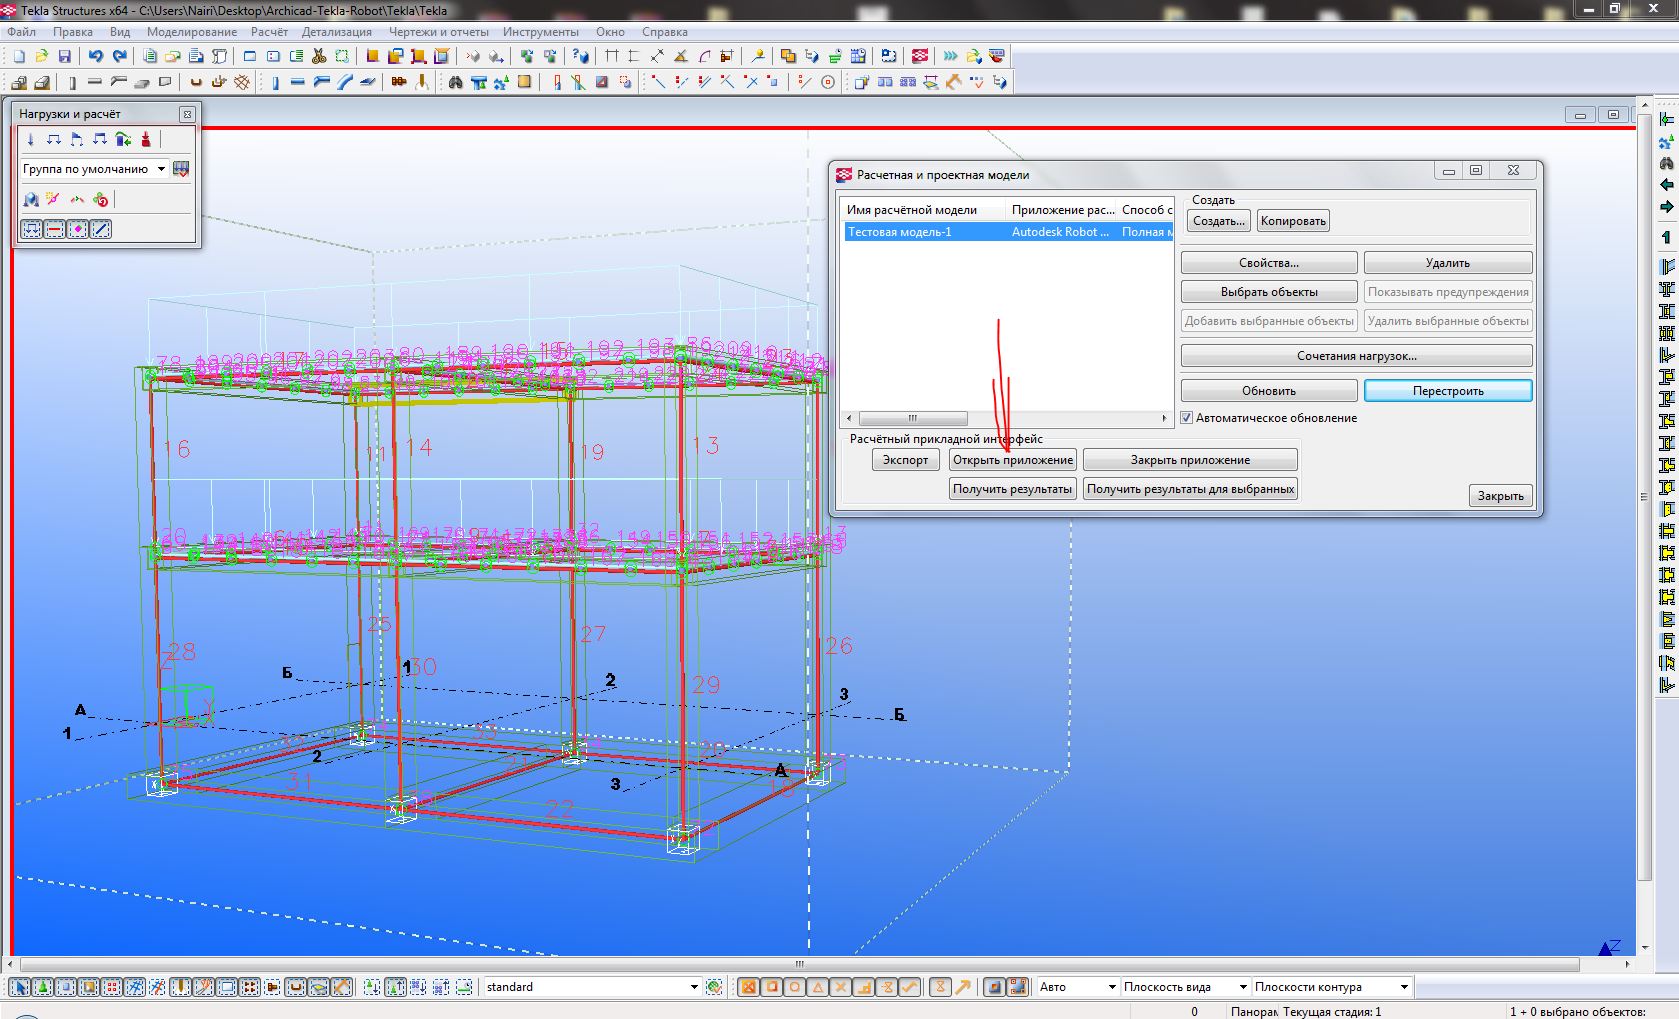Click the analysis models icon in loads panel
1679x1019 pixels.
click(x=31, y=199)
